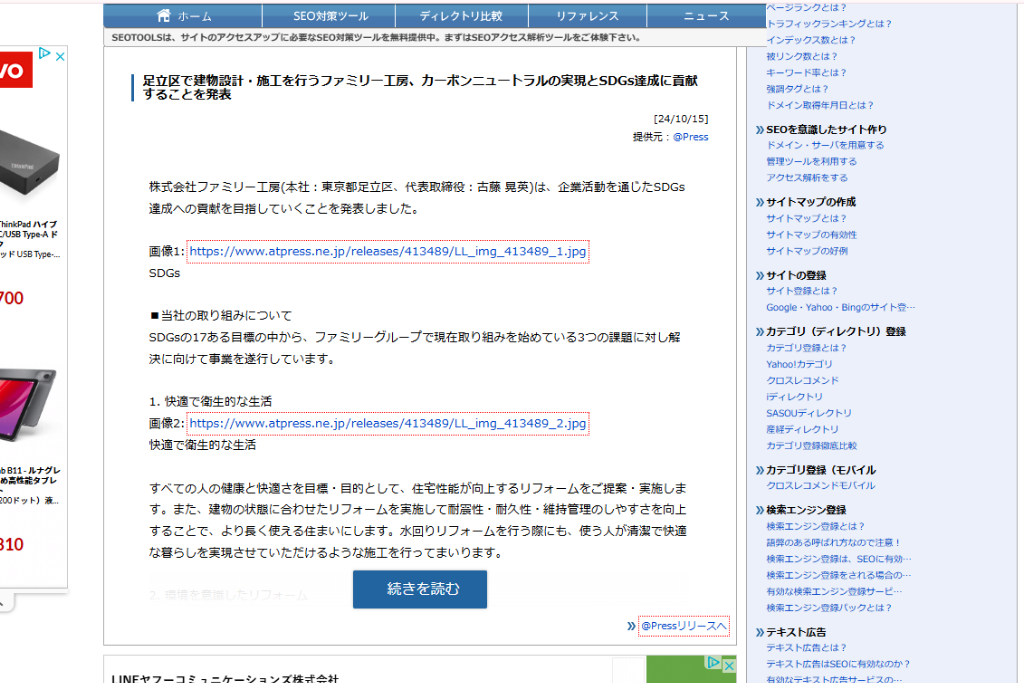Click the SEOTOOLS tagline under the navigation bar
Screen dimensions: 1024x683
click(x=376, y=37)
